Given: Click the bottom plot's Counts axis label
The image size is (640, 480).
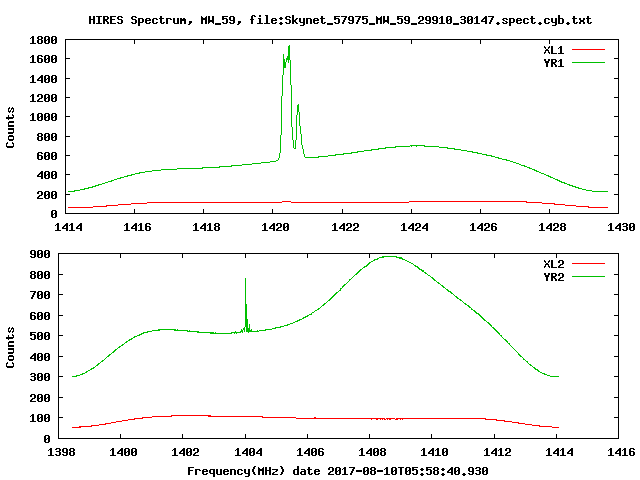Looking at the screenshot, I should click(10, 347).
